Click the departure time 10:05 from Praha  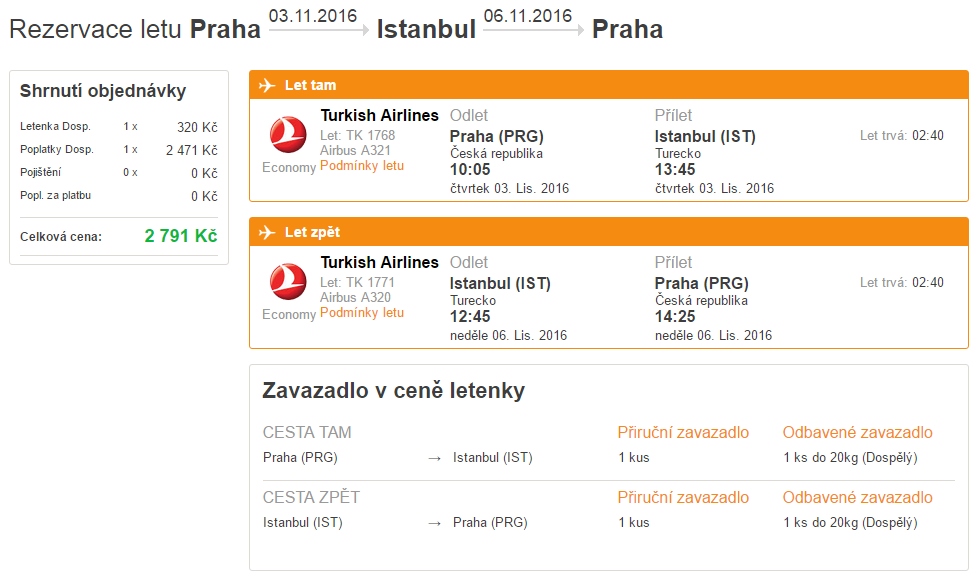(x=470, y=170)
